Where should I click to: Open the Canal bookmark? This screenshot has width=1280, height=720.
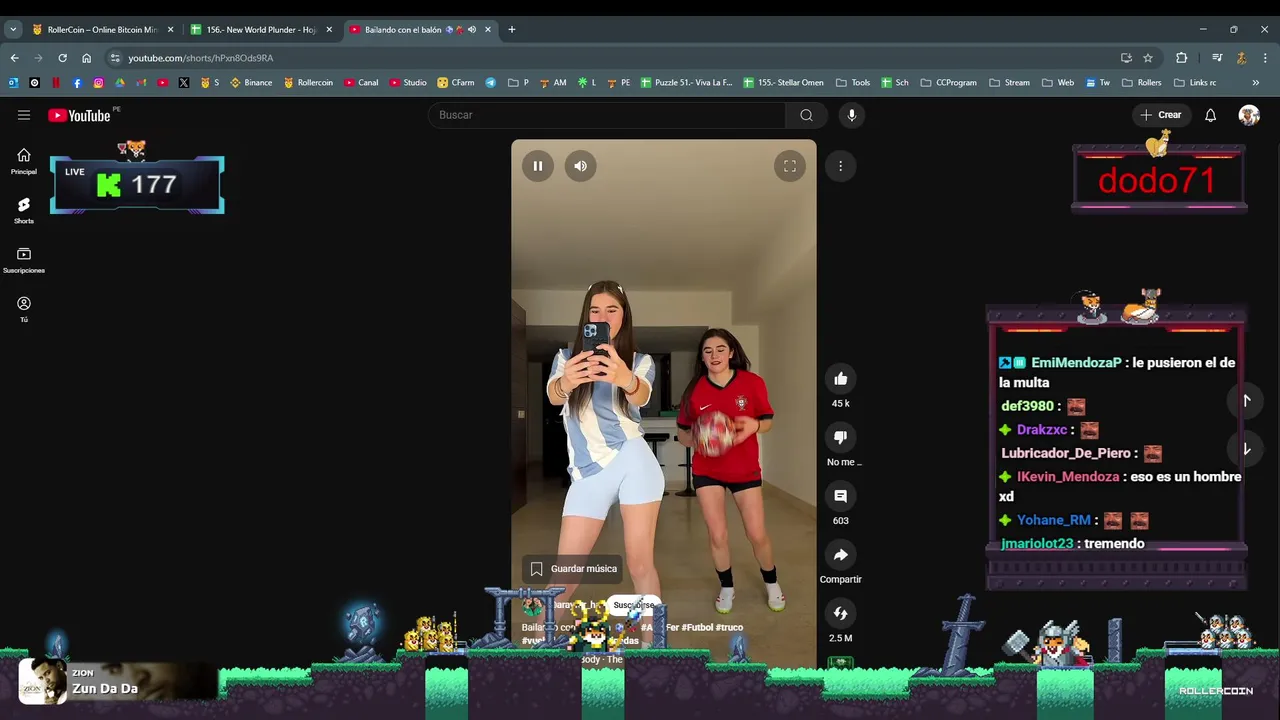(361, 82)
